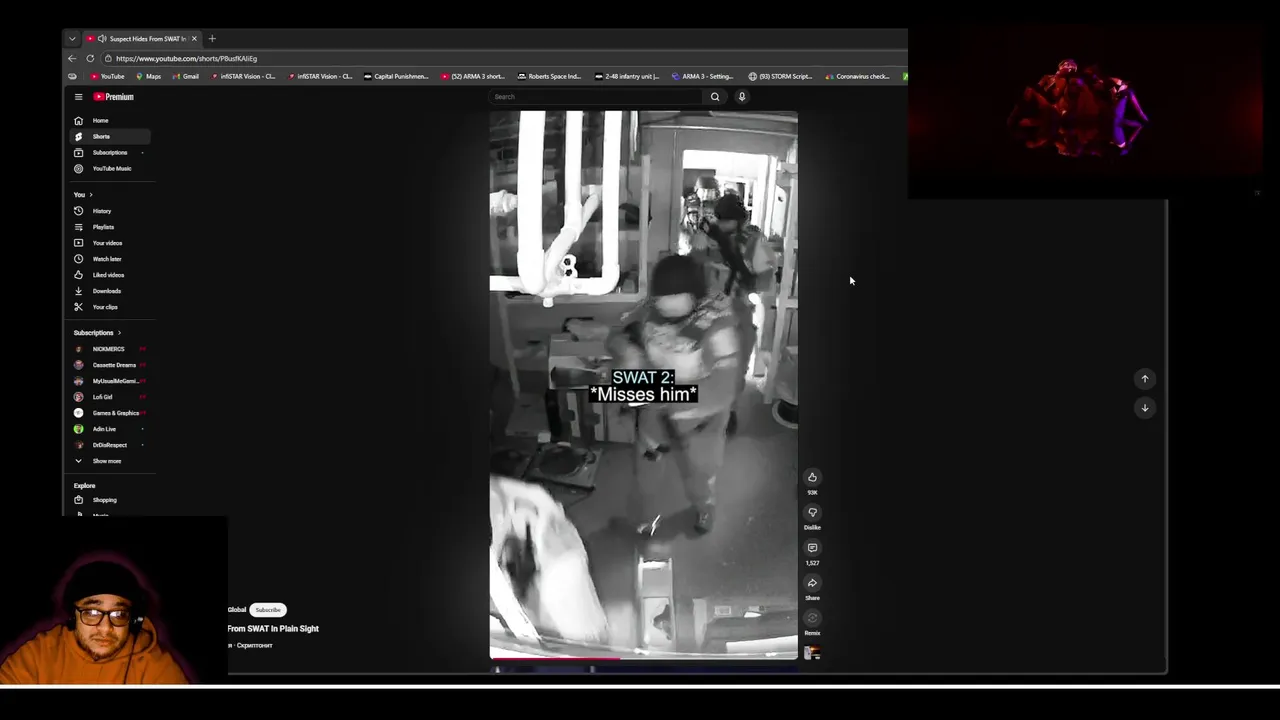Click the Shorts video progress bar
The image size is (1280, 720).
(643, 658)
